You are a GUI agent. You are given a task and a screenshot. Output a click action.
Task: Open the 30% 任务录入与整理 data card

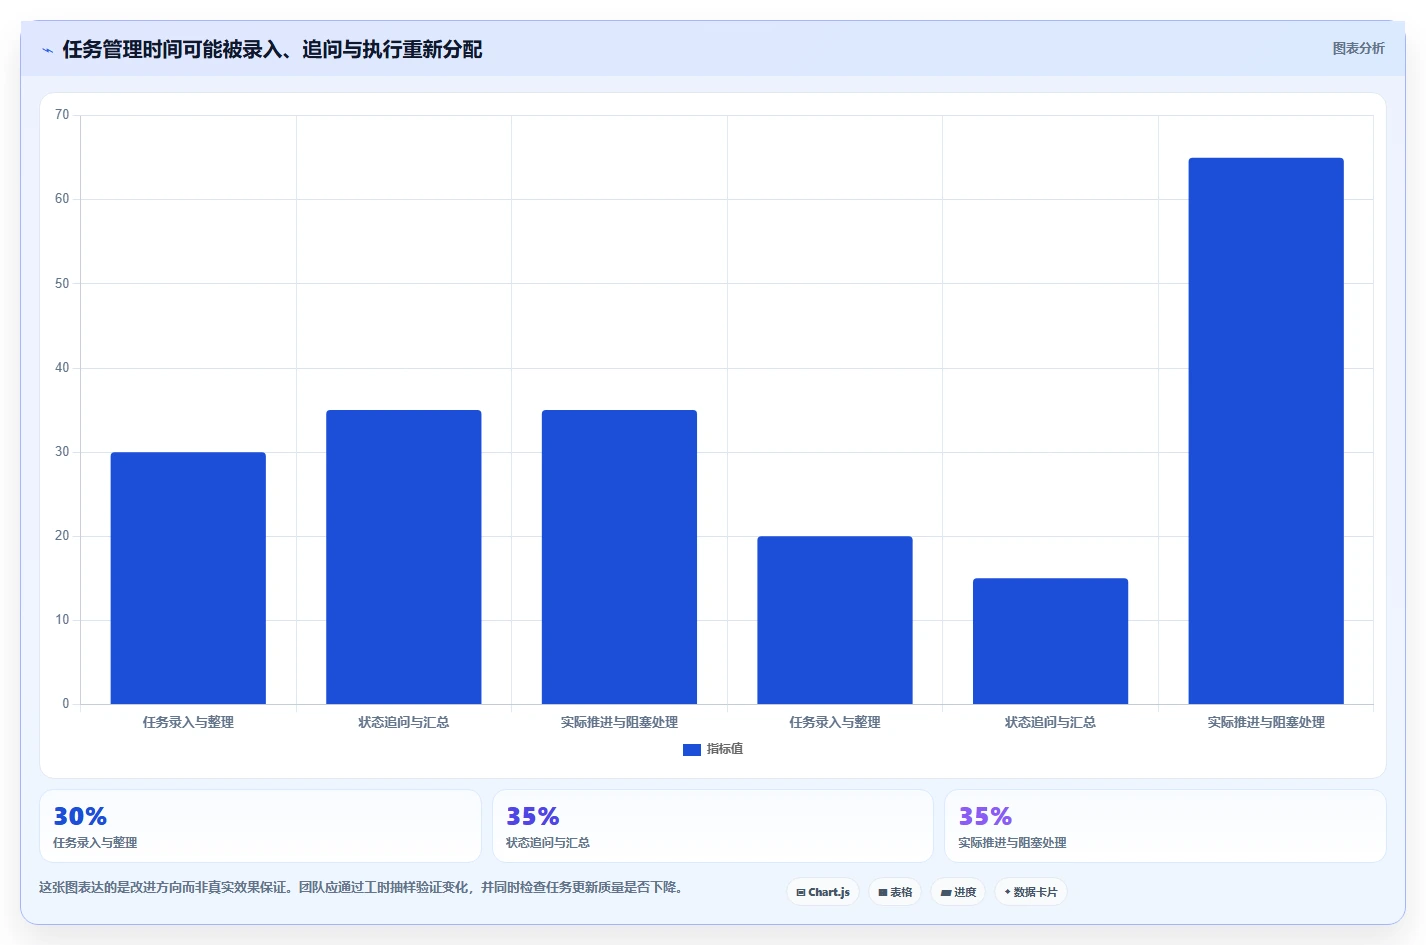pyautogui.click(x=260, y=826)
